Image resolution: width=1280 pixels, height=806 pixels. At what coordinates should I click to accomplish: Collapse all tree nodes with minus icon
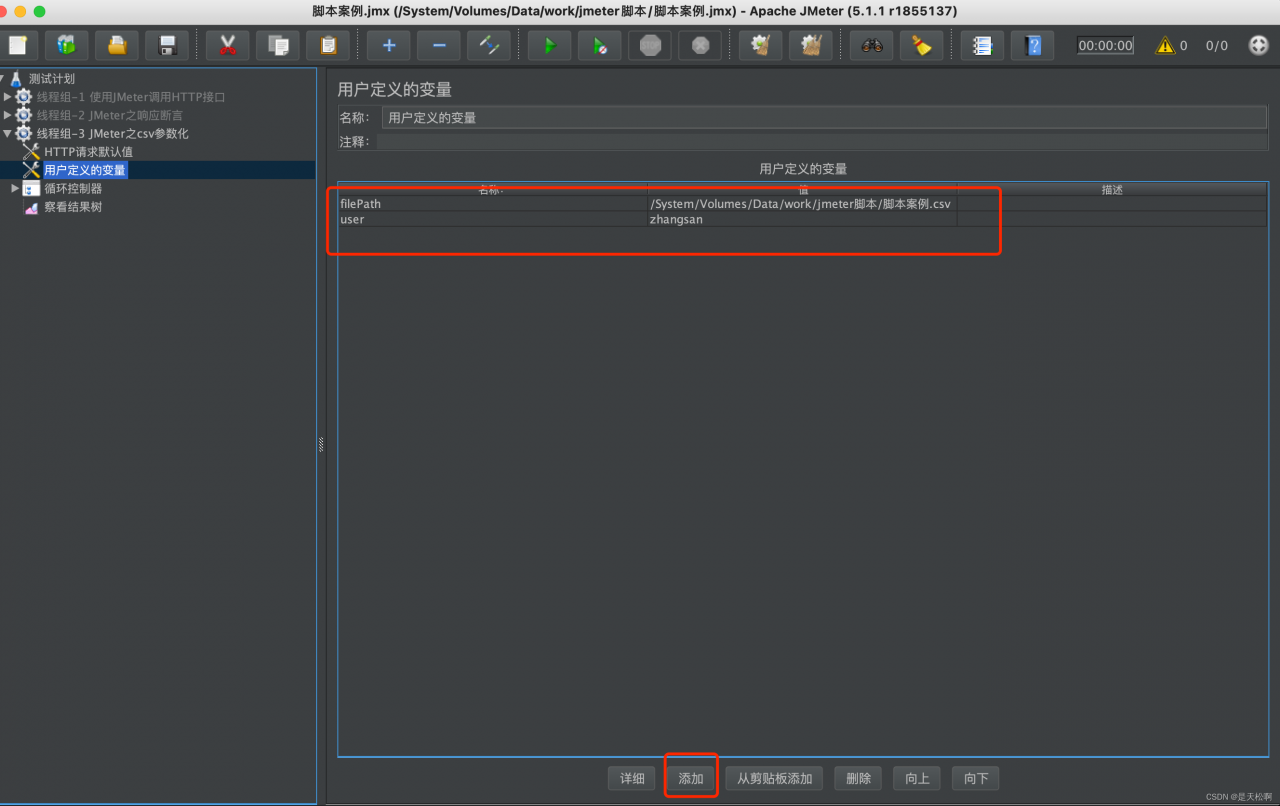tap(439, 45)
